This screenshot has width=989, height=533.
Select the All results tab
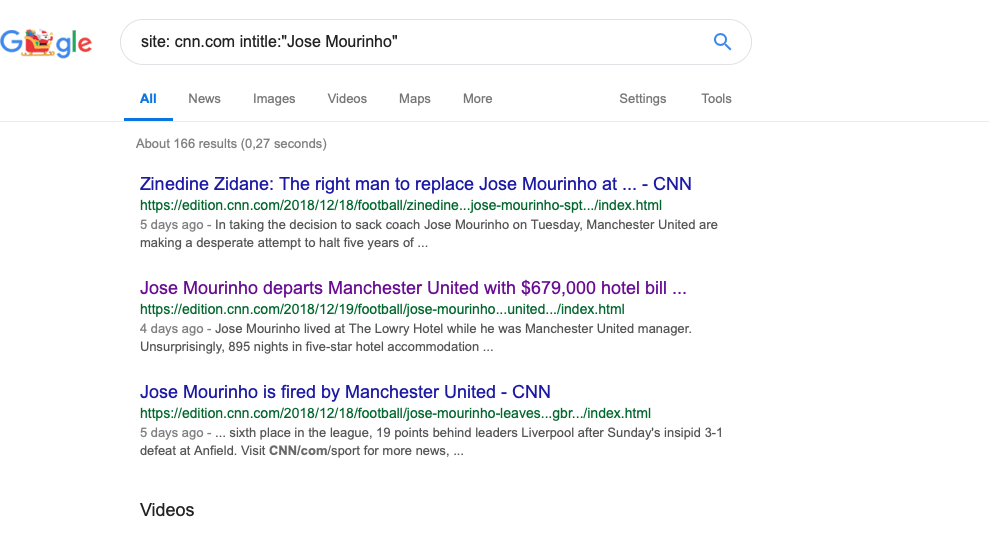click(x=148, y=99)
